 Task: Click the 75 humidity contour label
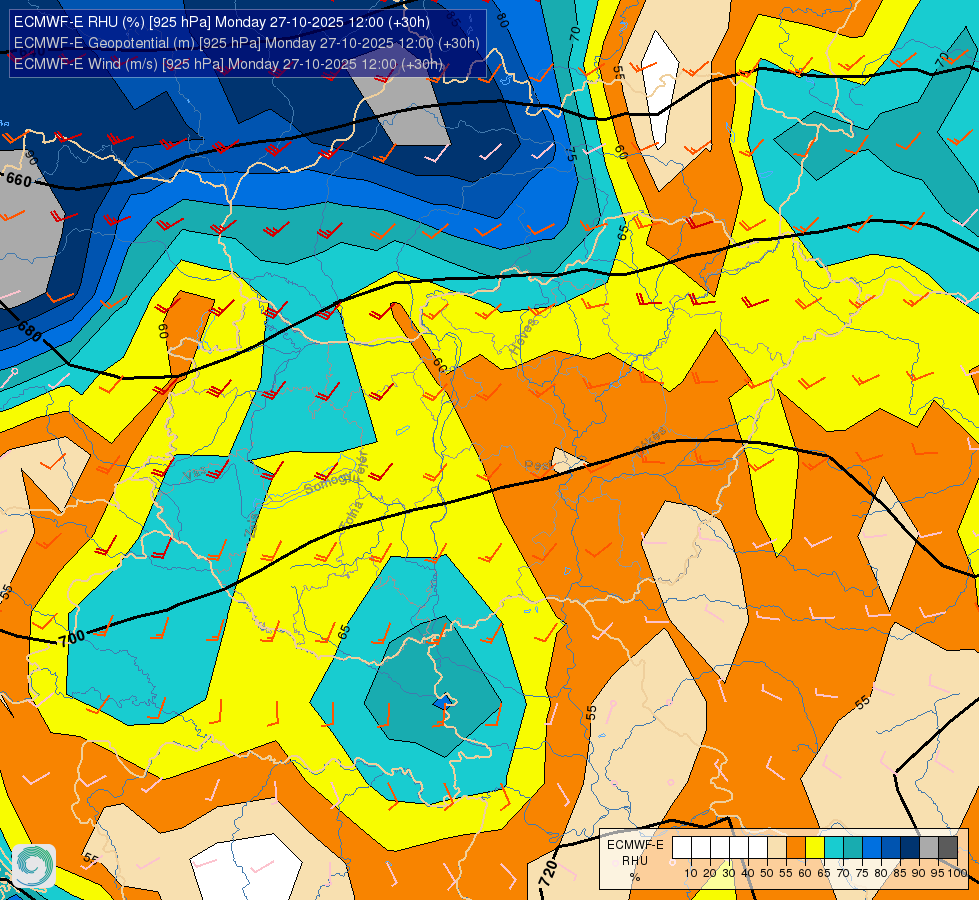tap(571, 154)
